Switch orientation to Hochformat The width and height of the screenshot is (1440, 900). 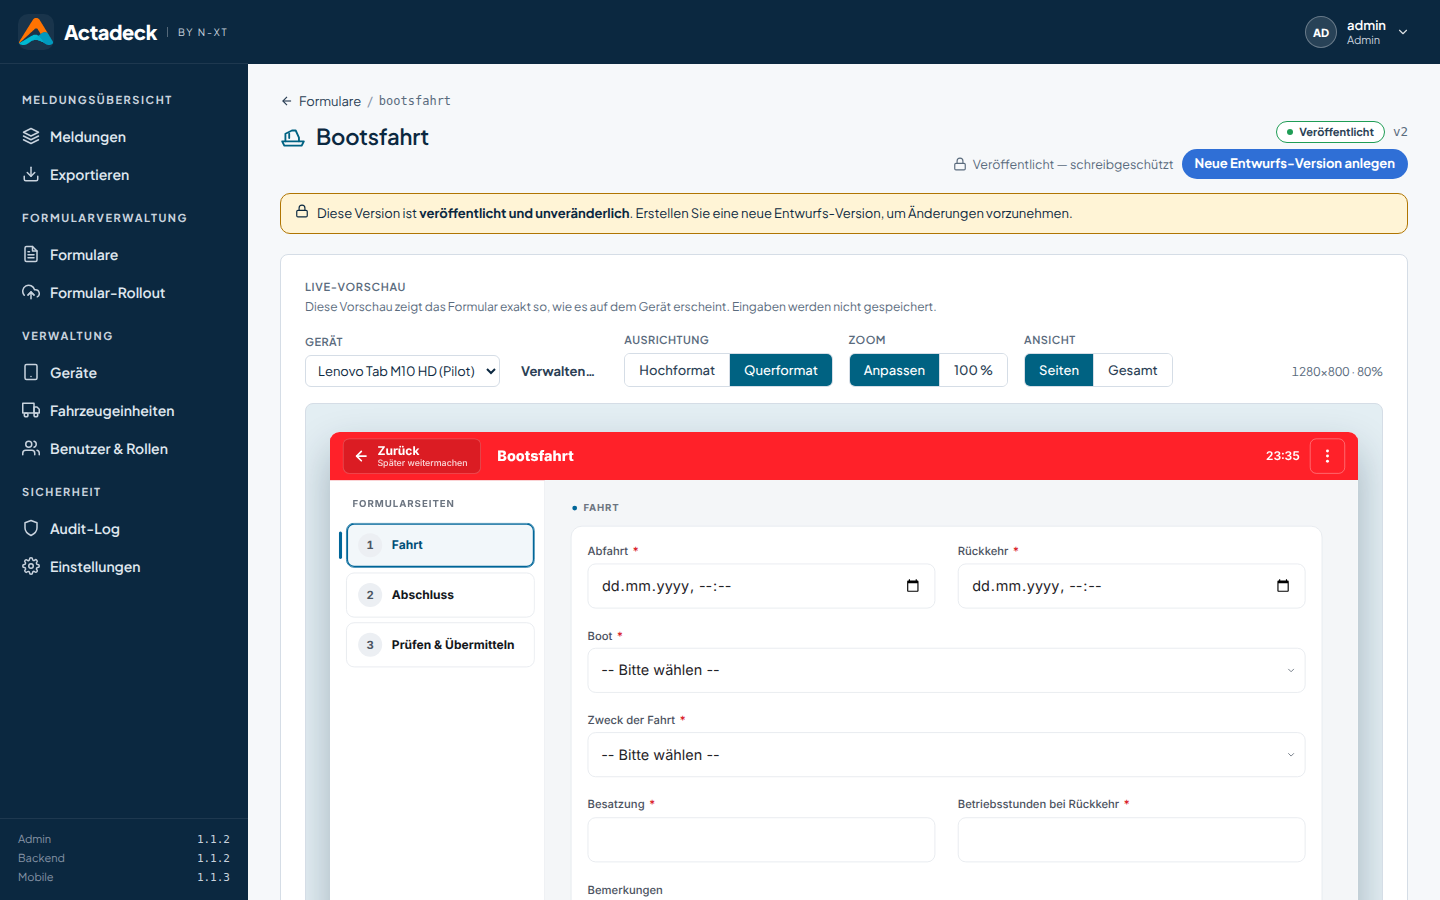677,370
